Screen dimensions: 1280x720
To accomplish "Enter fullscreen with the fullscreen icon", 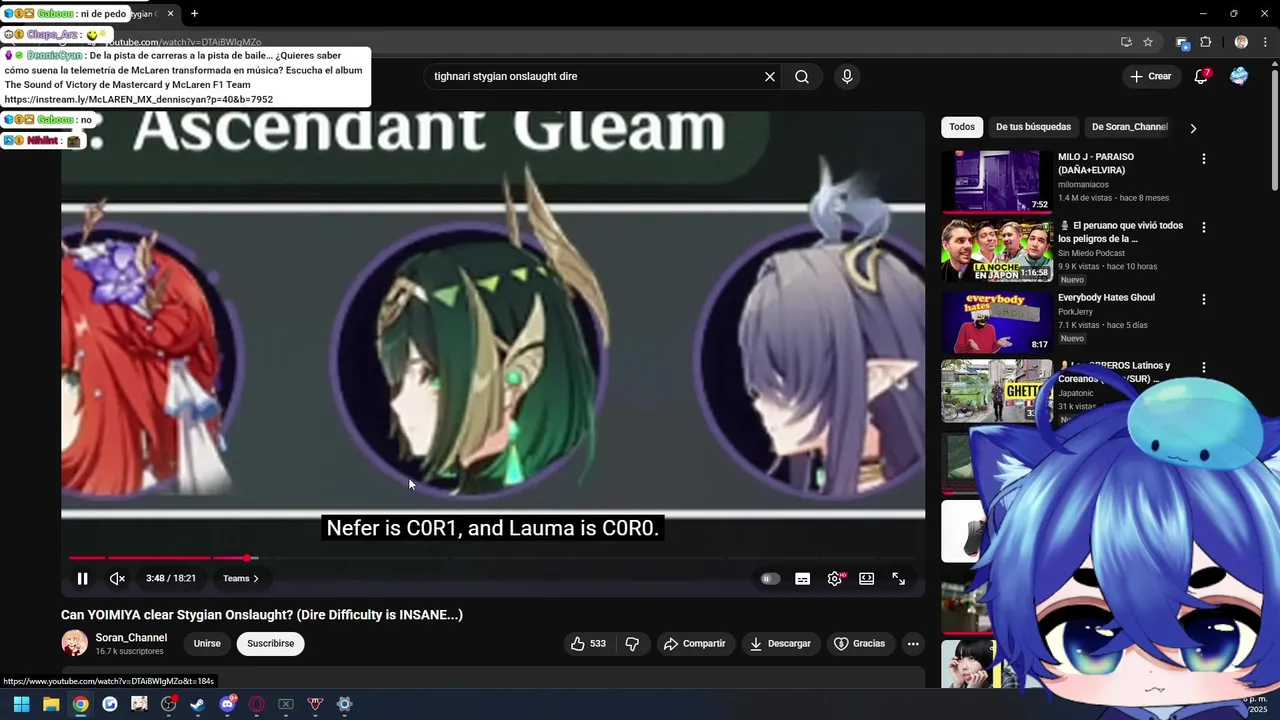I will coord(899,578).
